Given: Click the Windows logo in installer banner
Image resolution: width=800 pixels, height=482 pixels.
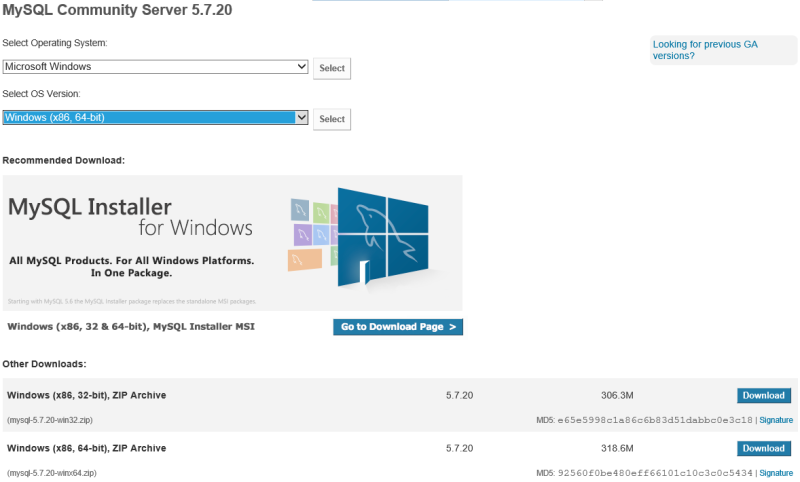Looking at the screenshot, I should point(383,237).
